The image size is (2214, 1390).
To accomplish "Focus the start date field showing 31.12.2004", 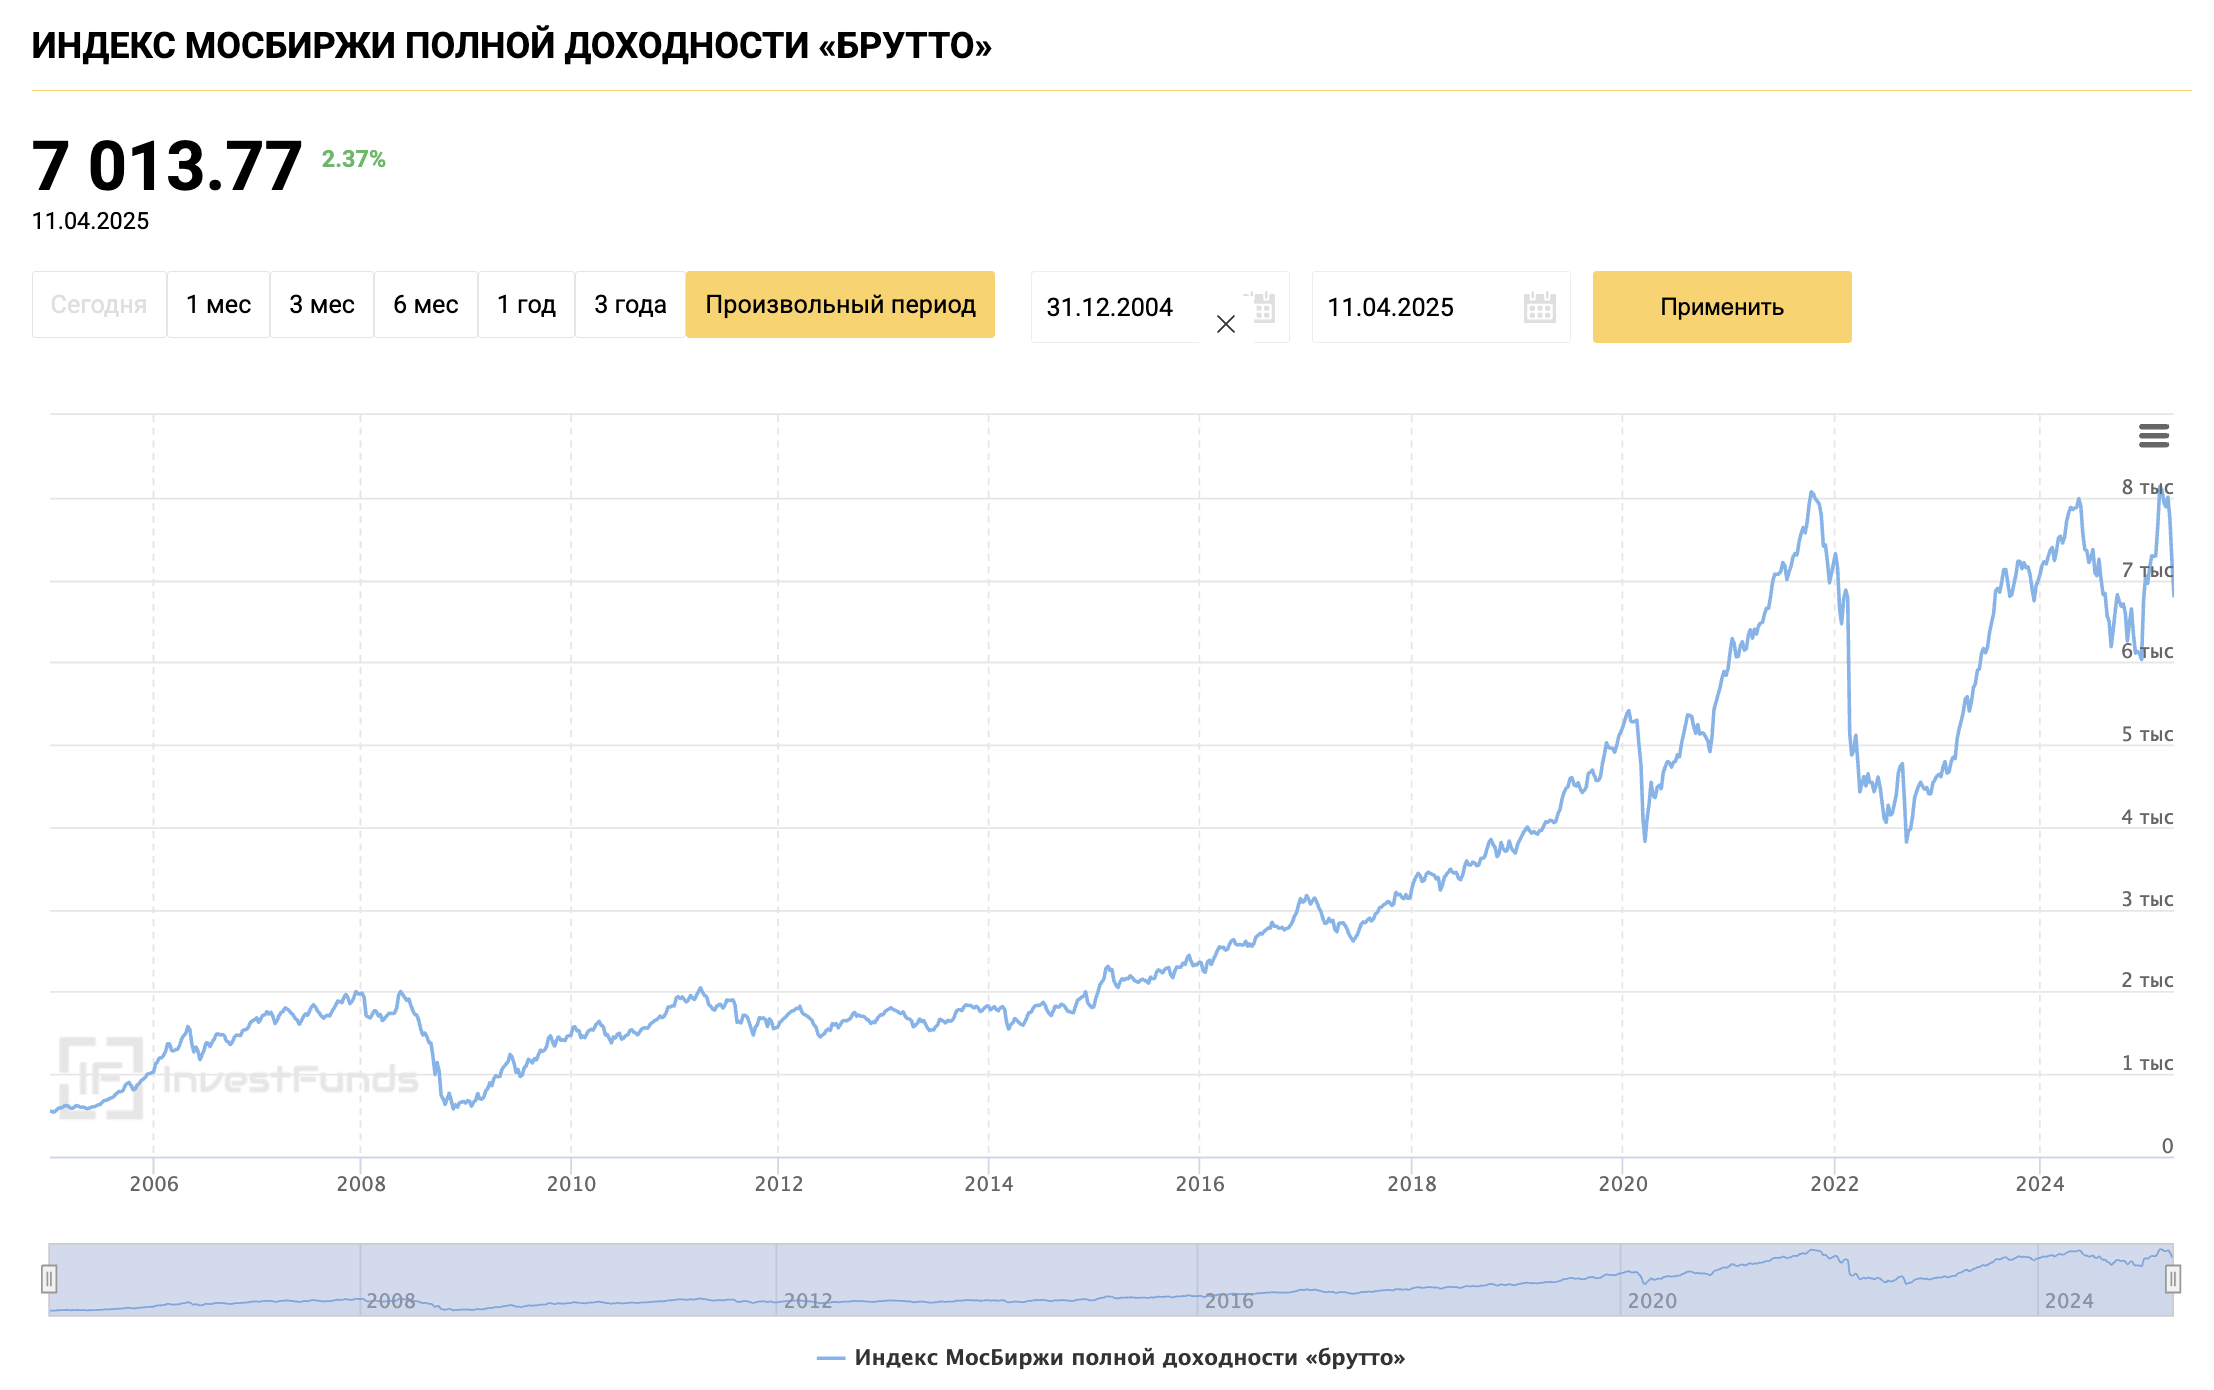I will pos(1110,307).
